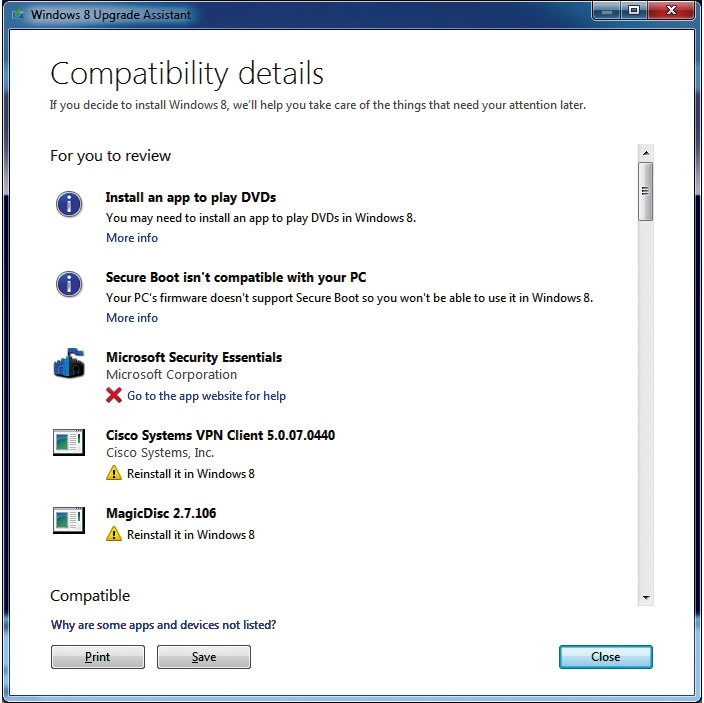This screenshot has height=703, width=704.
Task: Click the MagicDisc app icon
Action: (69, 520)
